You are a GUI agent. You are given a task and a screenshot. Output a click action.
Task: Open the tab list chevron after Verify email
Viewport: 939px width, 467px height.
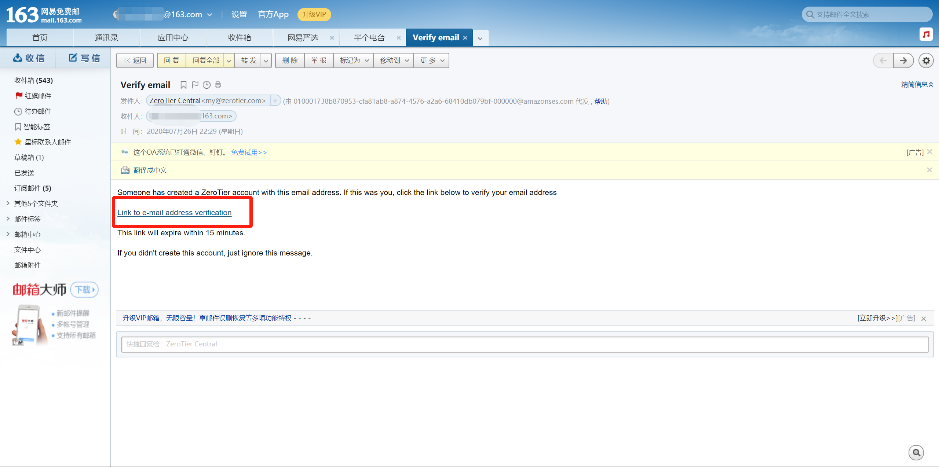[480, 38]
